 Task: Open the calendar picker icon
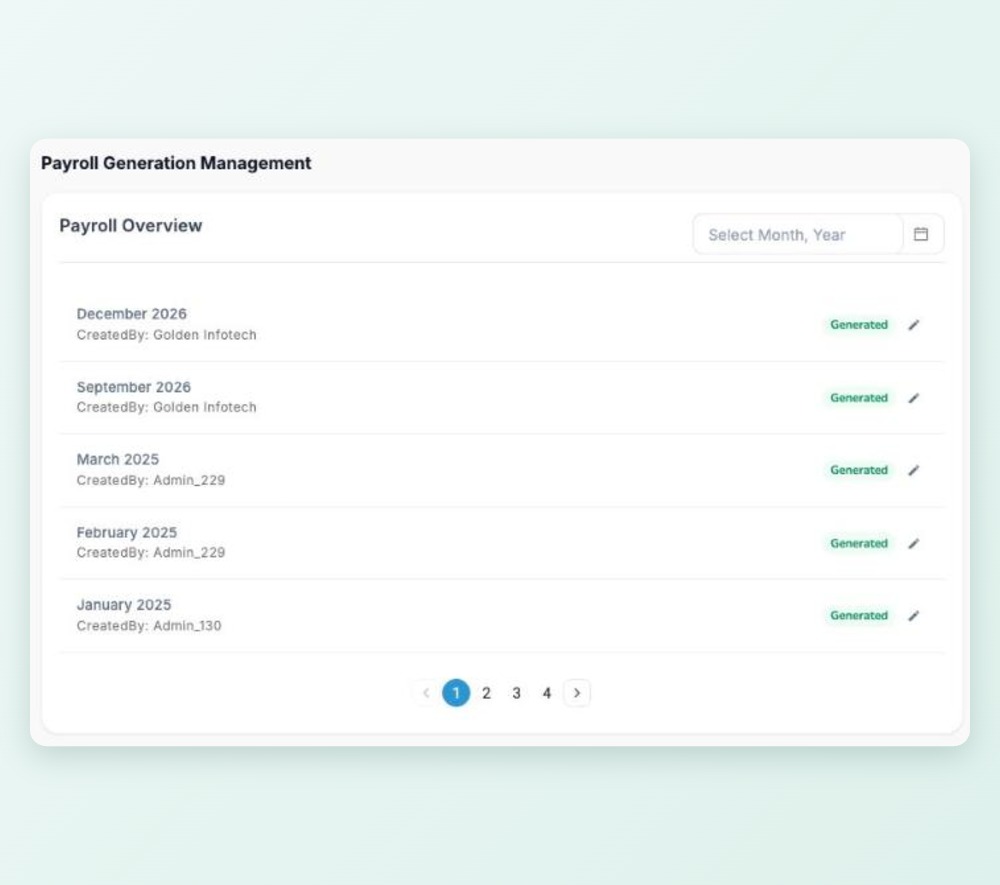[x=920, y=234]
